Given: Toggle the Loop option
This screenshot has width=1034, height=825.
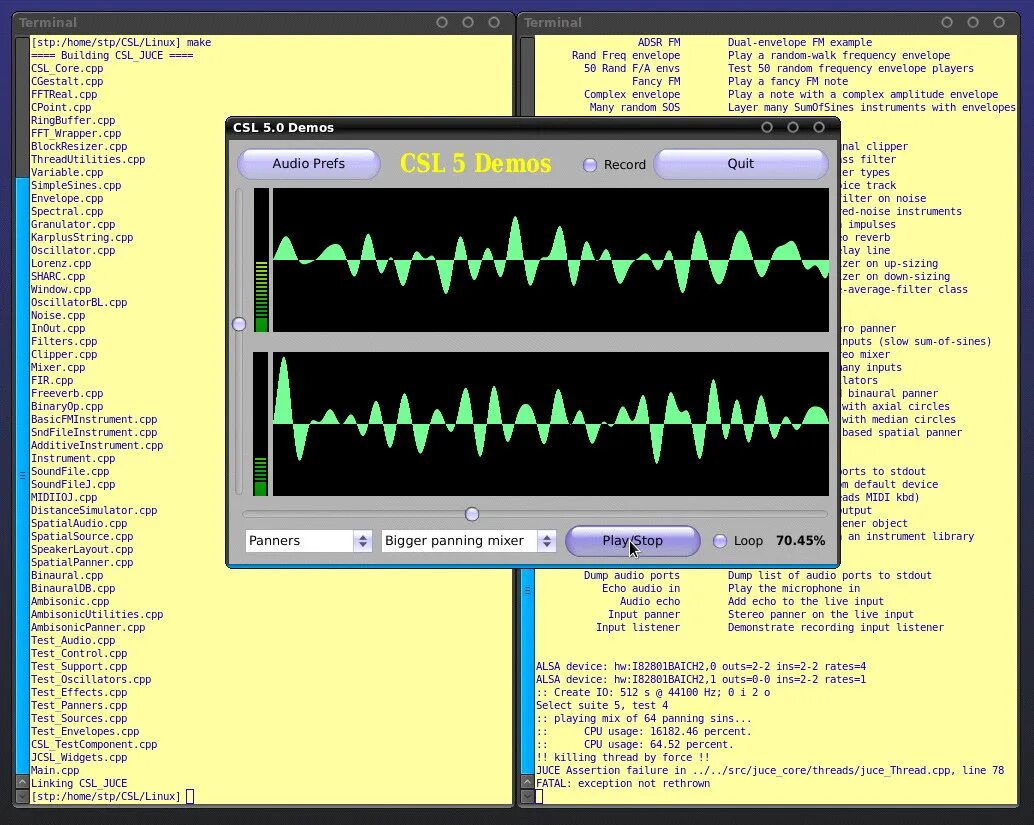Looking at the screenshot, I should pos(739,541).
